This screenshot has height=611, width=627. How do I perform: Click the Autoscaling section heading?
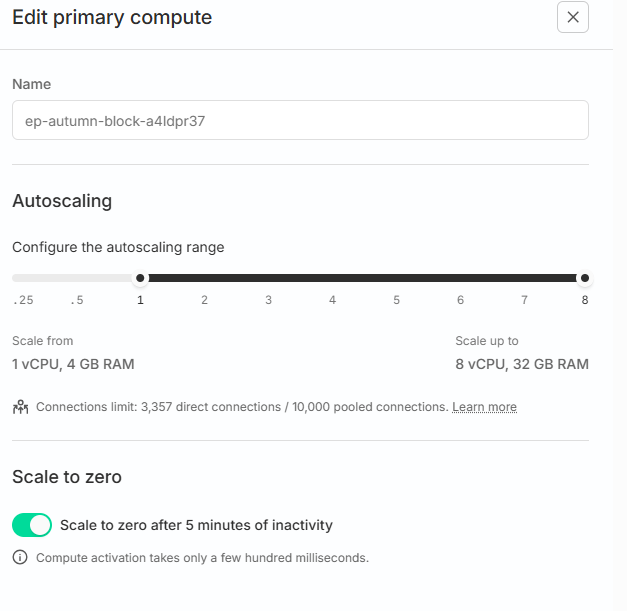pos(62,201)
